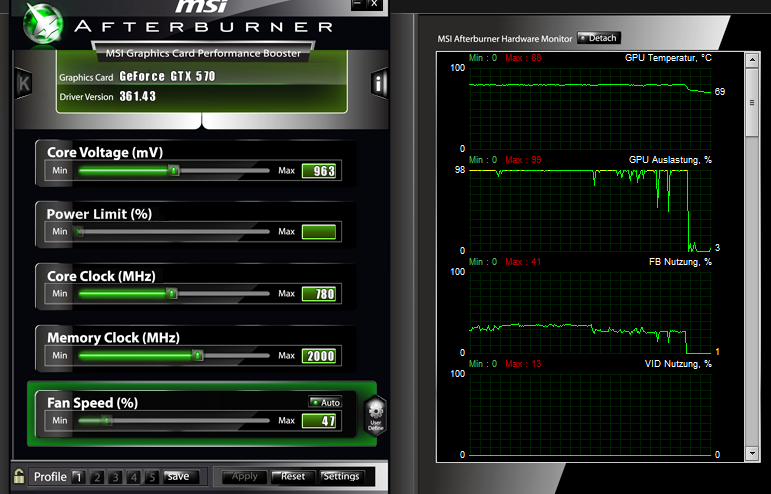Click the GeForce GTX 570 card name
Viewport: 771px width, 494px height.
point(167,76)
